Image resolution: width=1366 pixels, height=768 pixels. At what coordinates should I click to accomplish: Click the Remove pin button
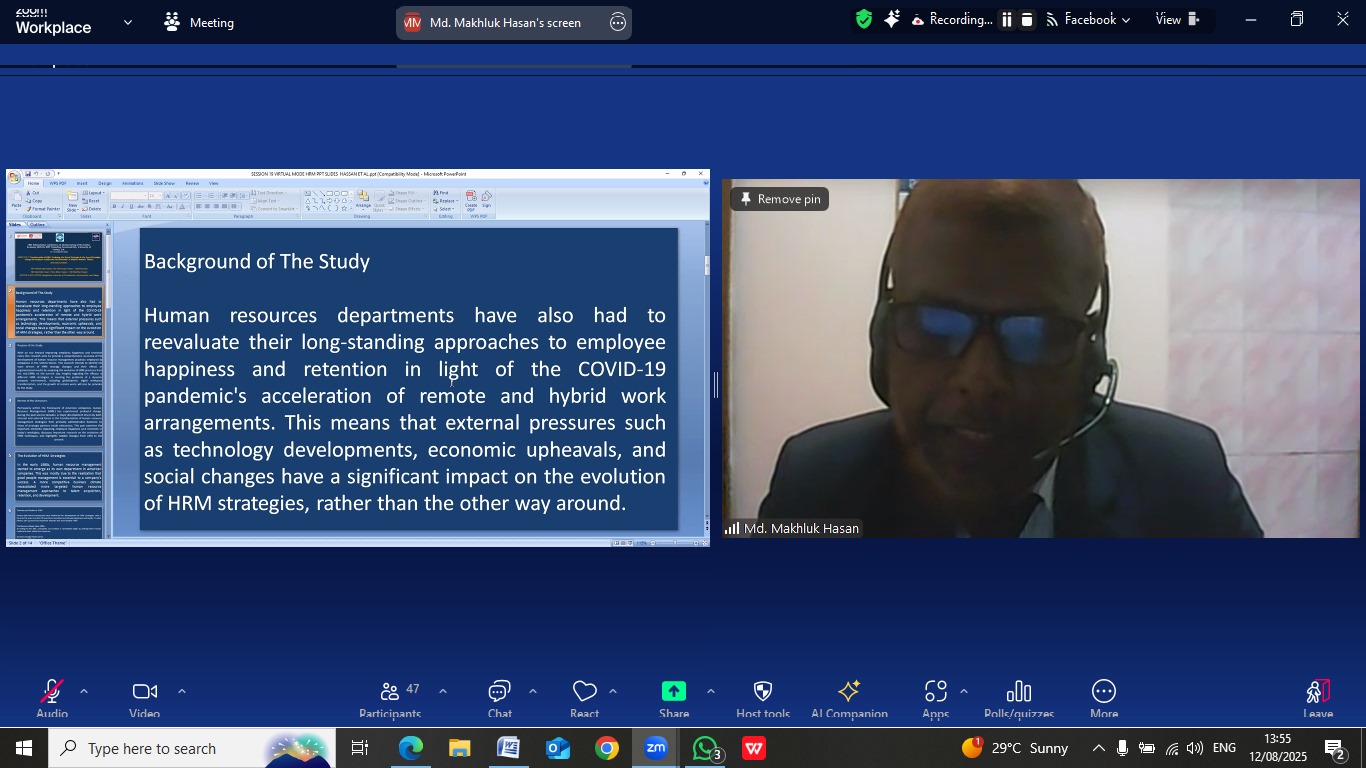click(x=779, y=199)
